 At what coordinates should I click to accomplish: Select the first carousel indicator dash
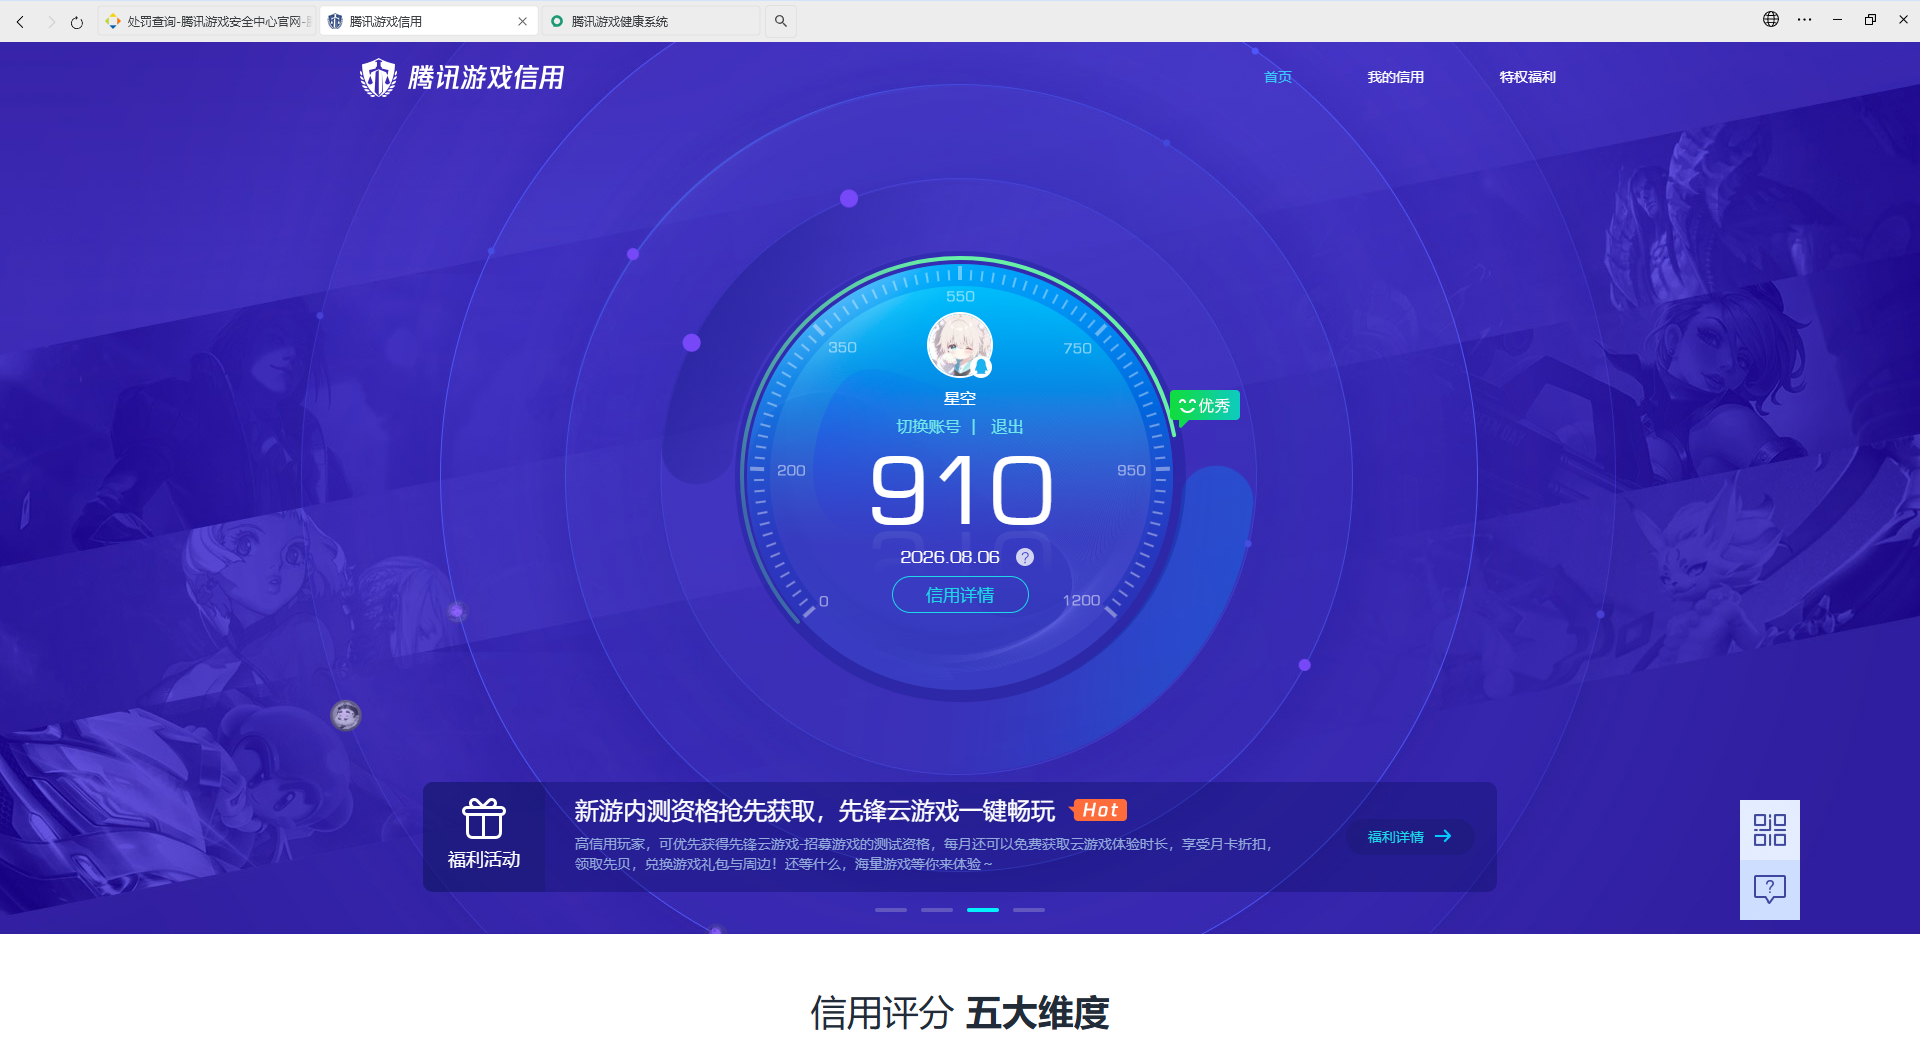[891, 910]
